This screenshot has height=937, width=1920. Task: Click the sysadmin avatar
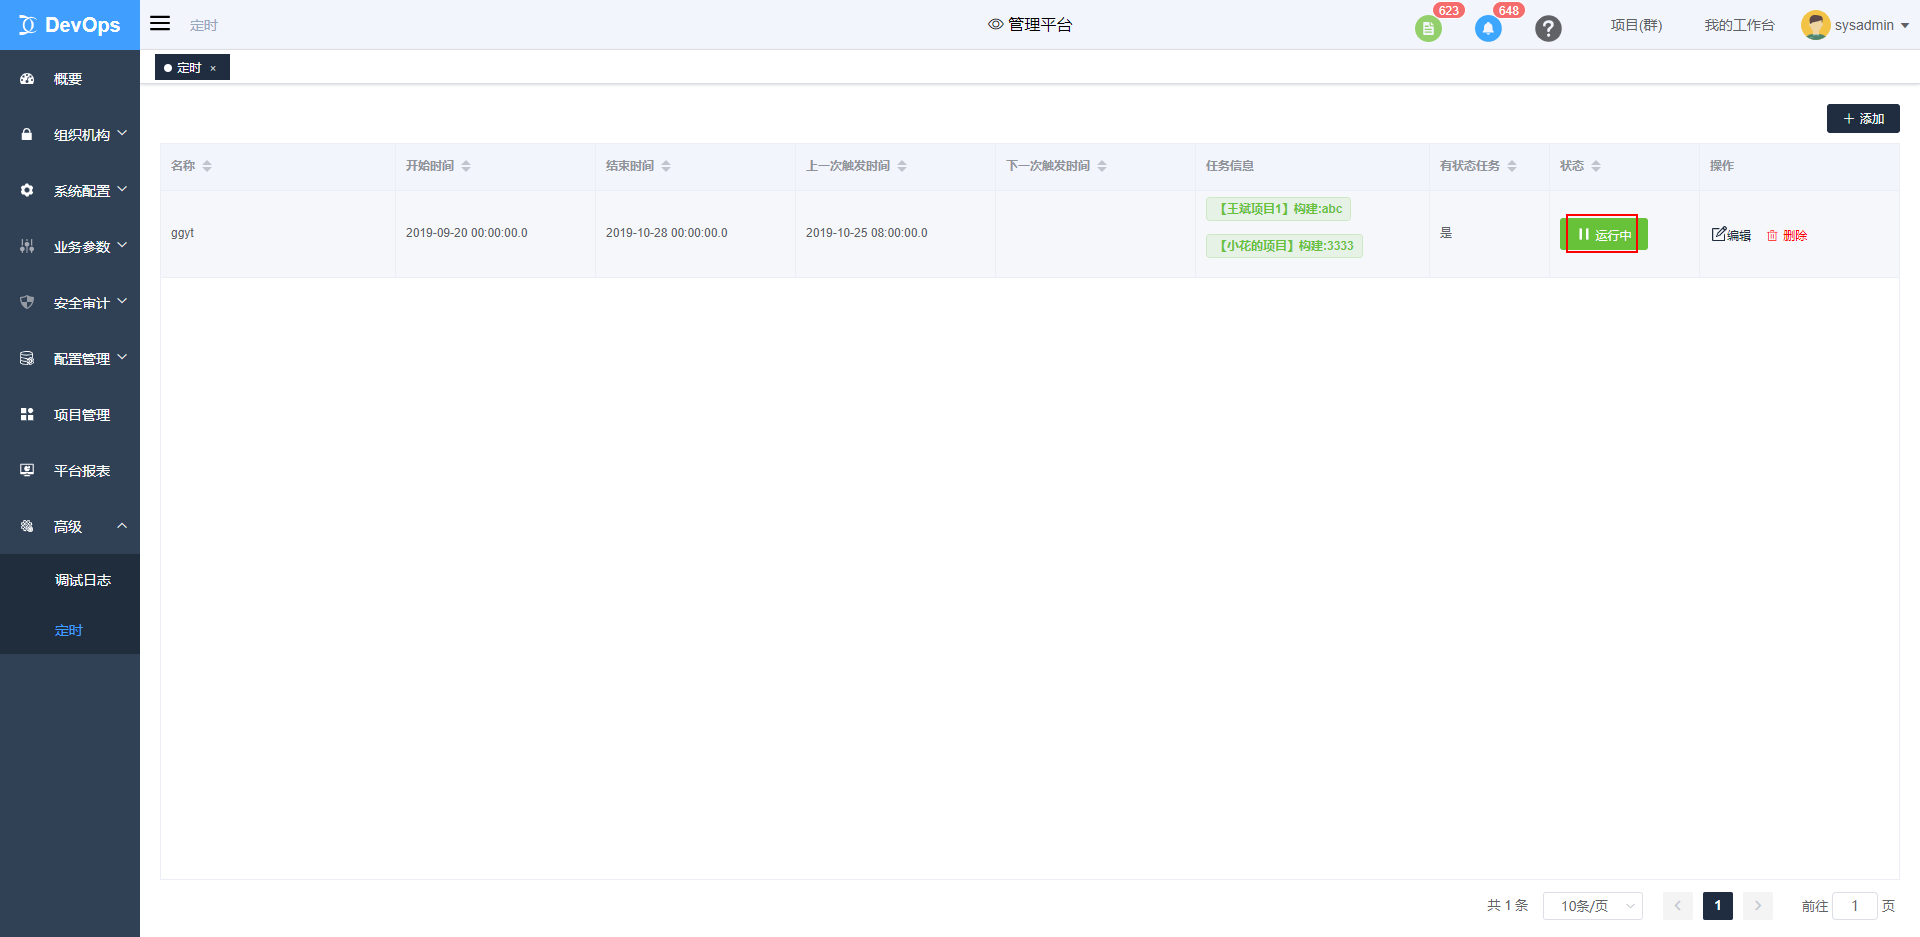coord(1815,25)
